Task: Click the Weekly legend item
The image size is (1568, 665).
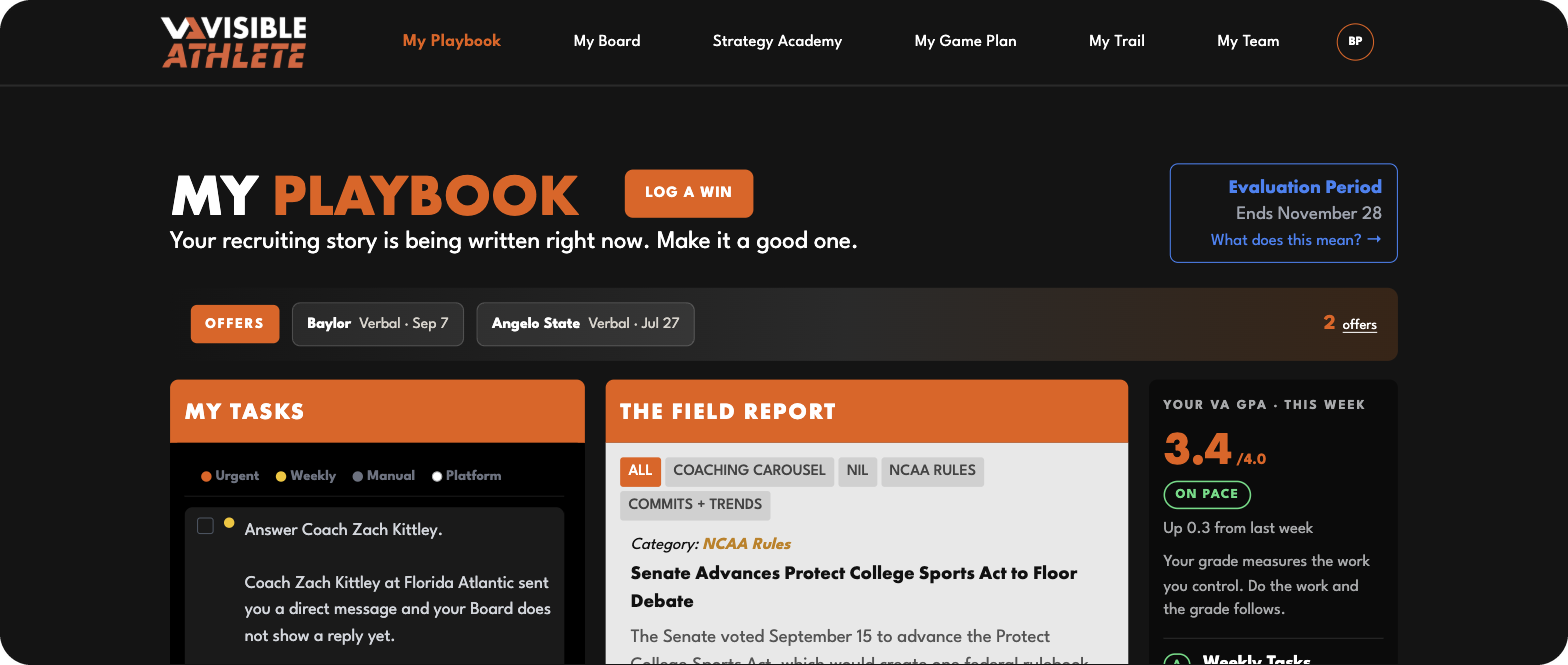Action: point(306,476)
